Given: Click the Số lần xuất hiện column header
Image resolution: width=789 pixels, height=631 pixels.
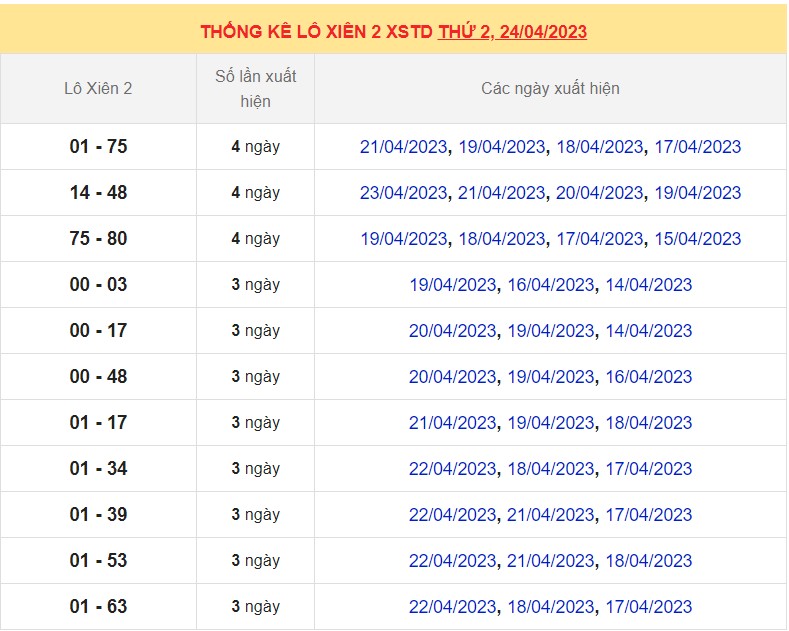Looking at the screenshot, I should tap(255, 88).
